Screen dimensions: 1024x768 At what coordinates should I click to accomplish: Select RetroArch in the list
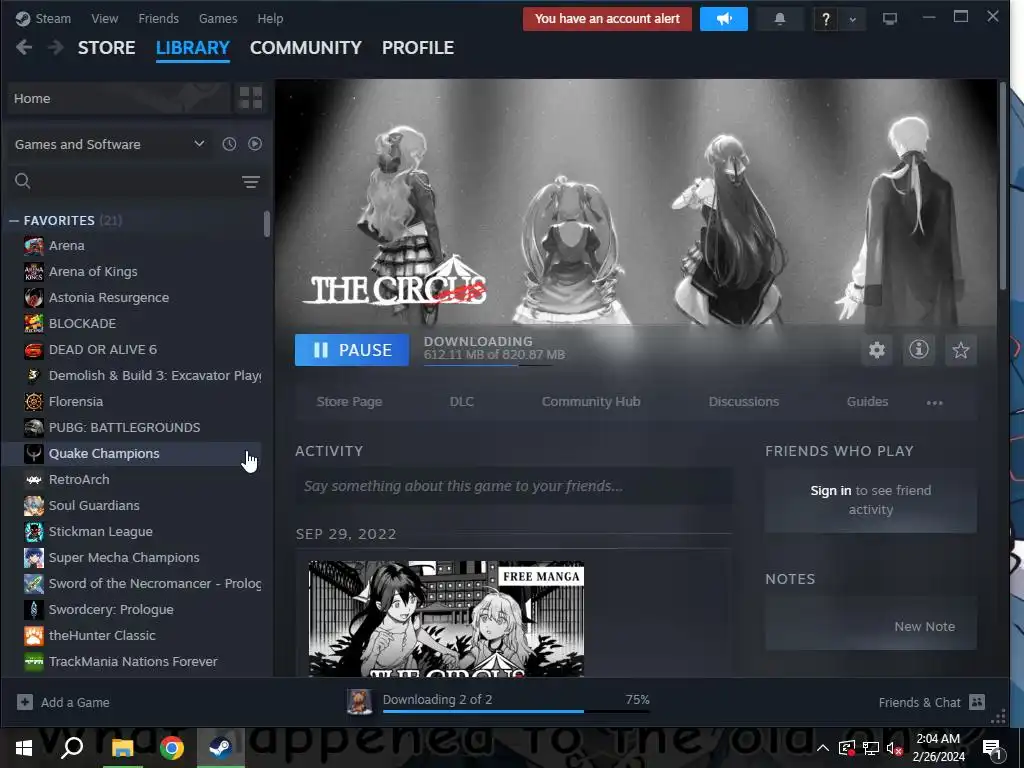[135, 479]
